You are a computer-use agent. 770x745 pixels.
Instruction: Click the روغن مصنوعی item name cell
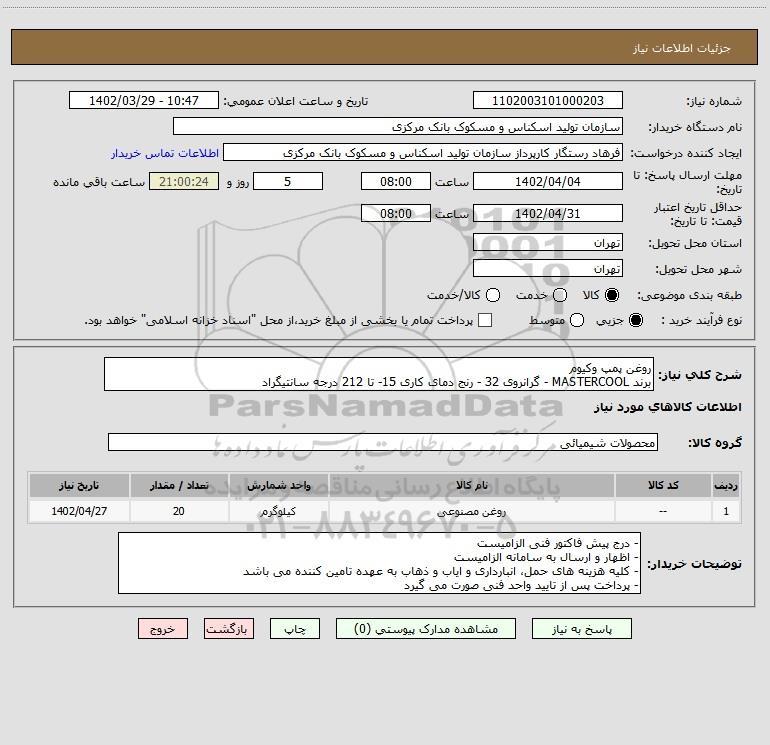471,511
